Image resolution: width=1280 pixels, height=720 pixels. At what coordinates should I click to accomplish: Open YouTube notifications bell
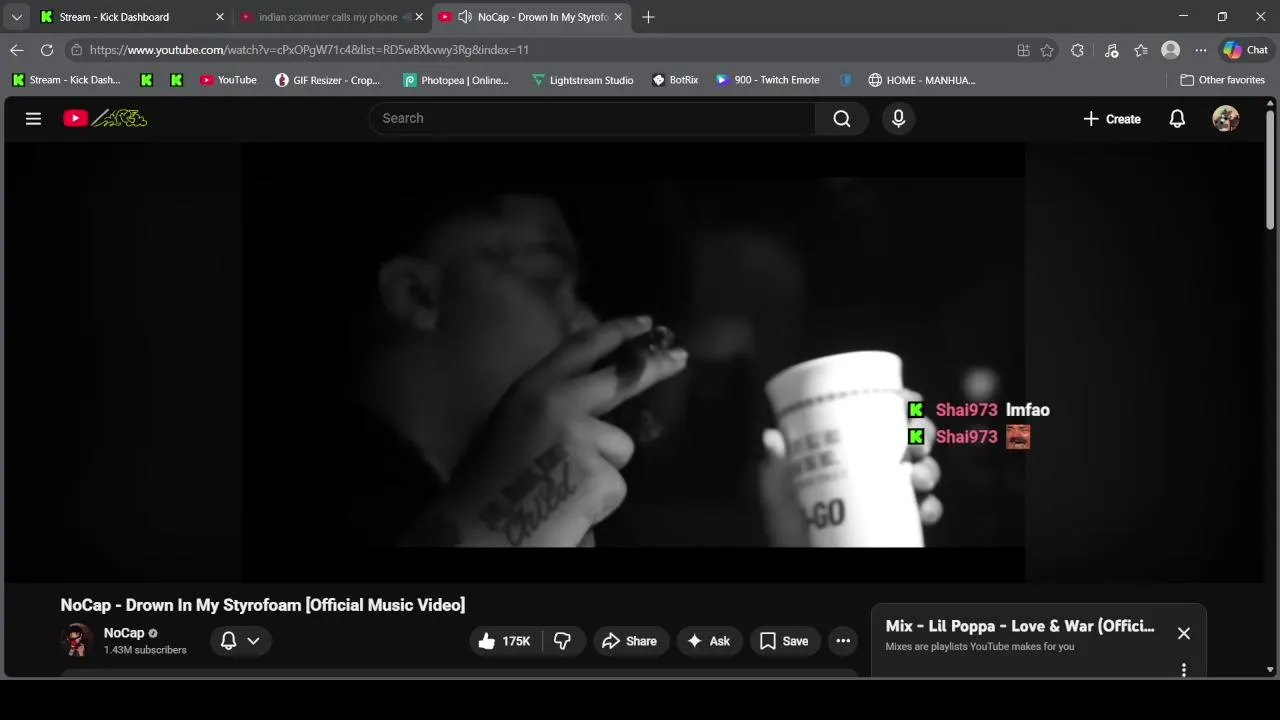tap(1177, 118)
